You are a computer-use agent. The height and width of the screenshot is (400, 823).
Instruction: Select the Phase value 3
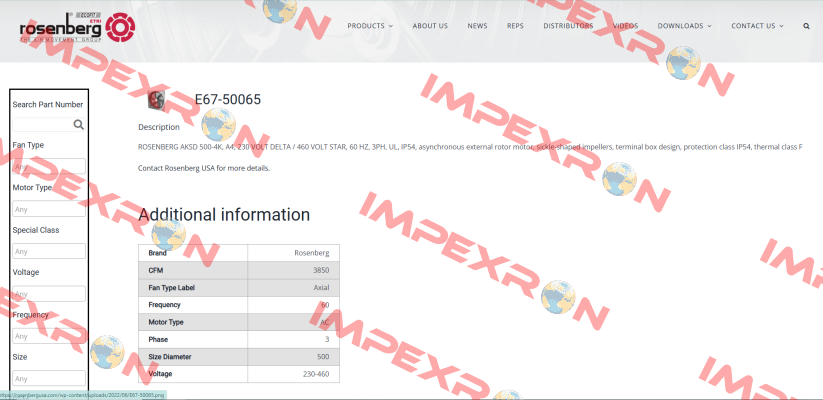(x=327, y=340)
